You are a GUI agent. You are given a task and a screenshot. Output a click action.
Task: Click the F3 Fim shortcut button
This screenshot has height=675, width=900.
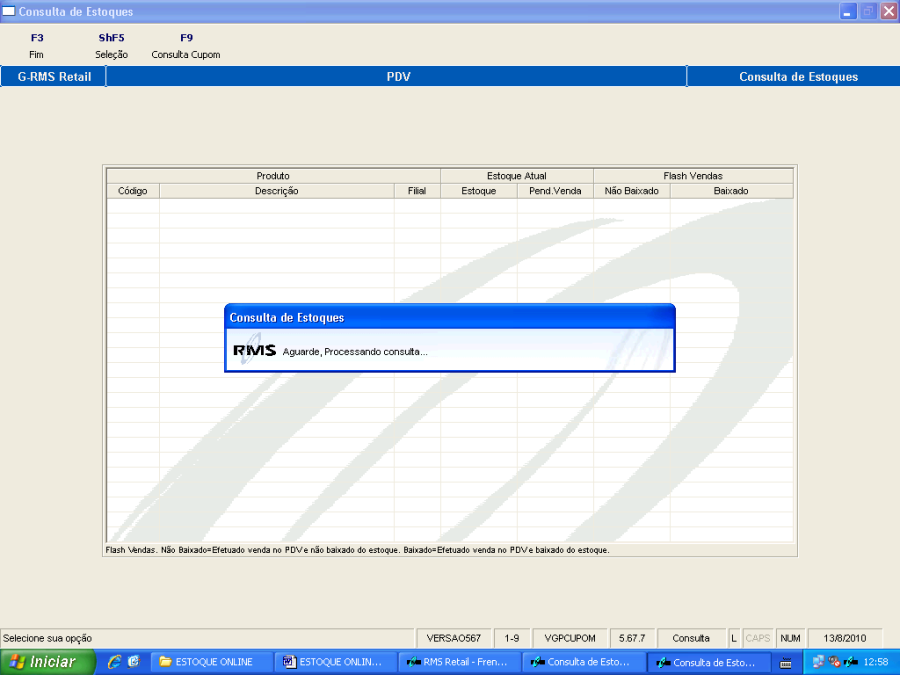pyautogui.click(x=37, y=46)
